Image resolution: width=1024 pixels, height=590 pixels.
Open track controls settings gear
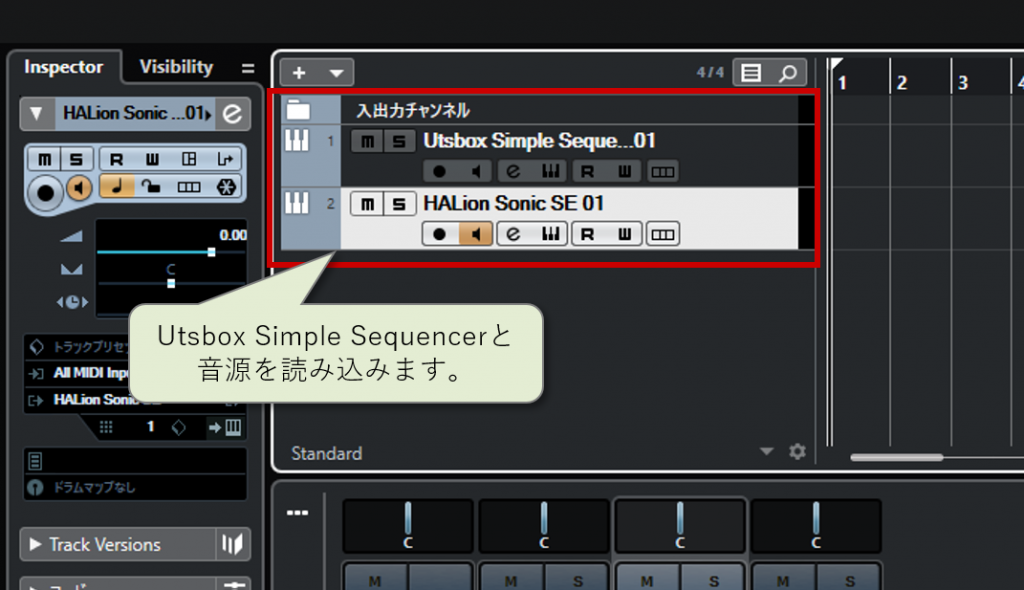tap(797, 451)
